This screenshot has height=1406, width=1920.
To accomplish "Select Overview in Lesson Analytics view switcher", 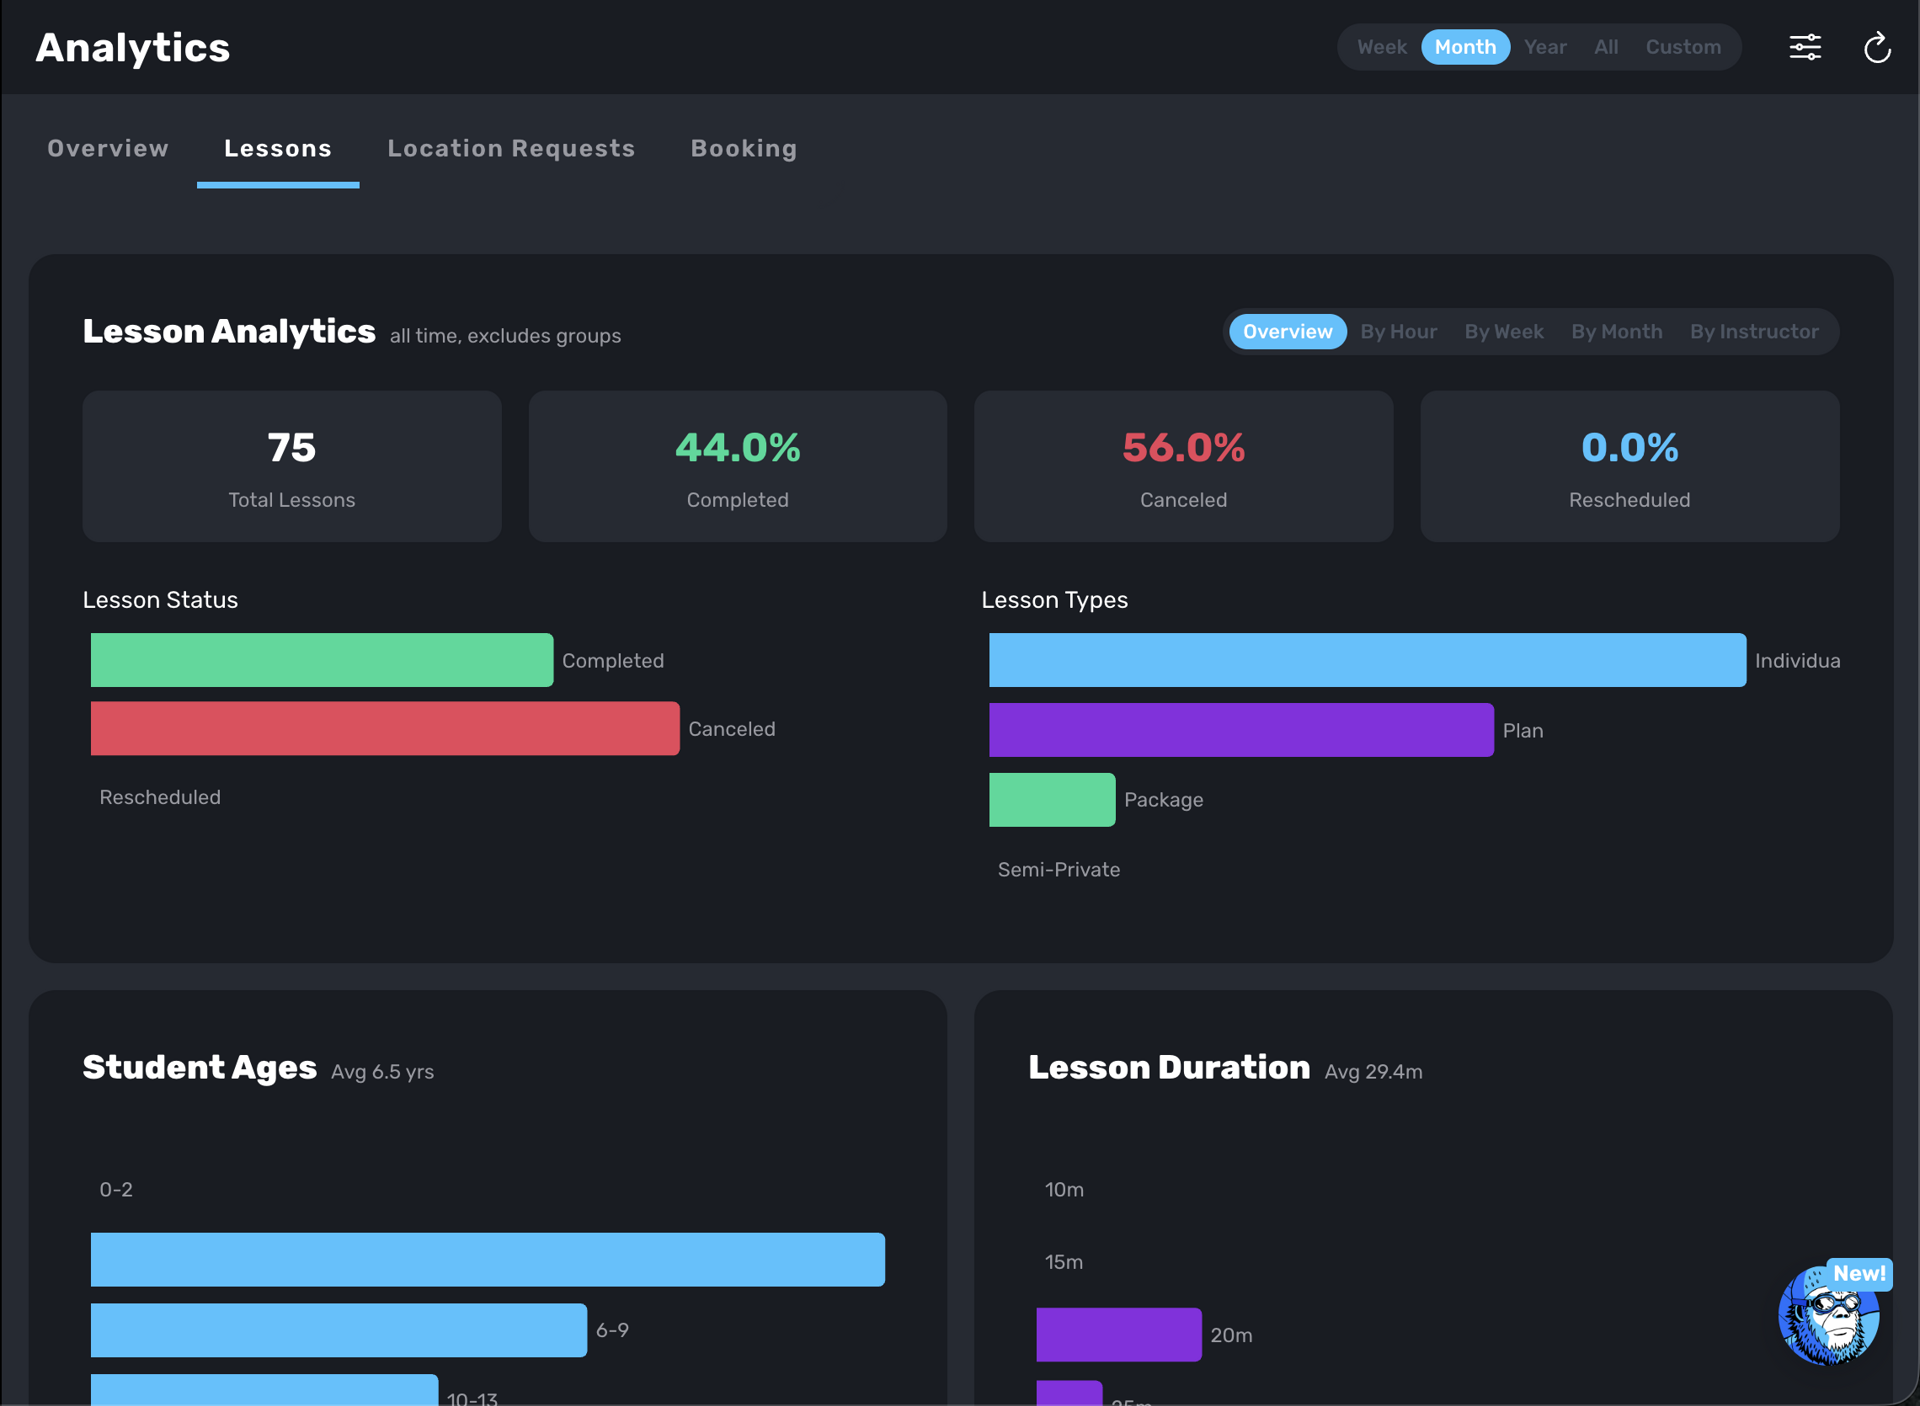I will (x=1287, y=331).
